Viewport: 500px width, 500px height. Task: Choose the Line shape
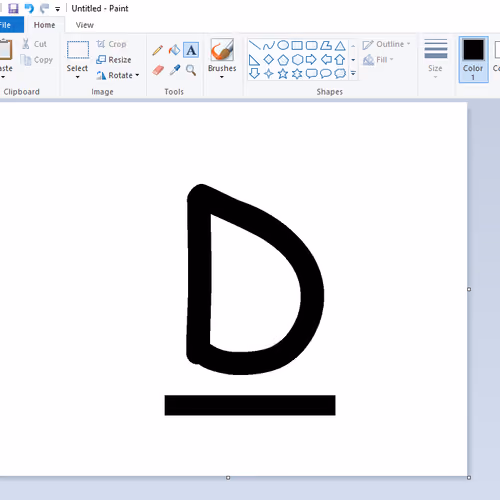pyautogui.click(x=255, y=45)
